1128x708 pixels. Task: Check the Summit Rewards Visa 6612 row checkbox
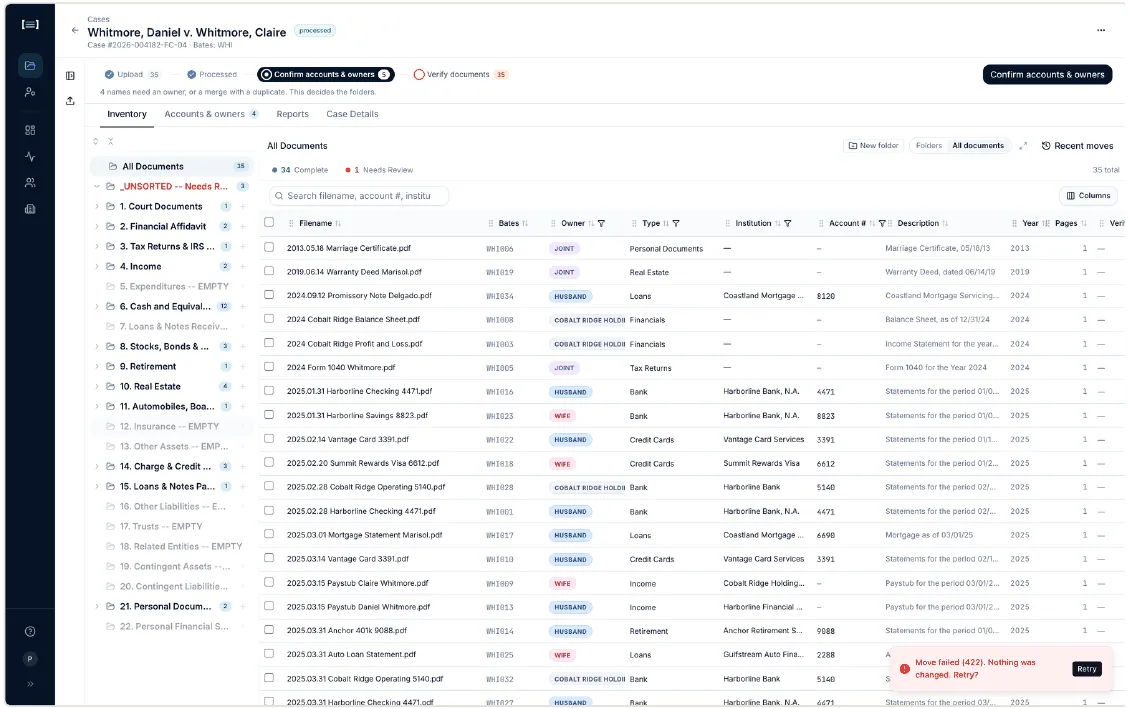(x=269, y=462)
